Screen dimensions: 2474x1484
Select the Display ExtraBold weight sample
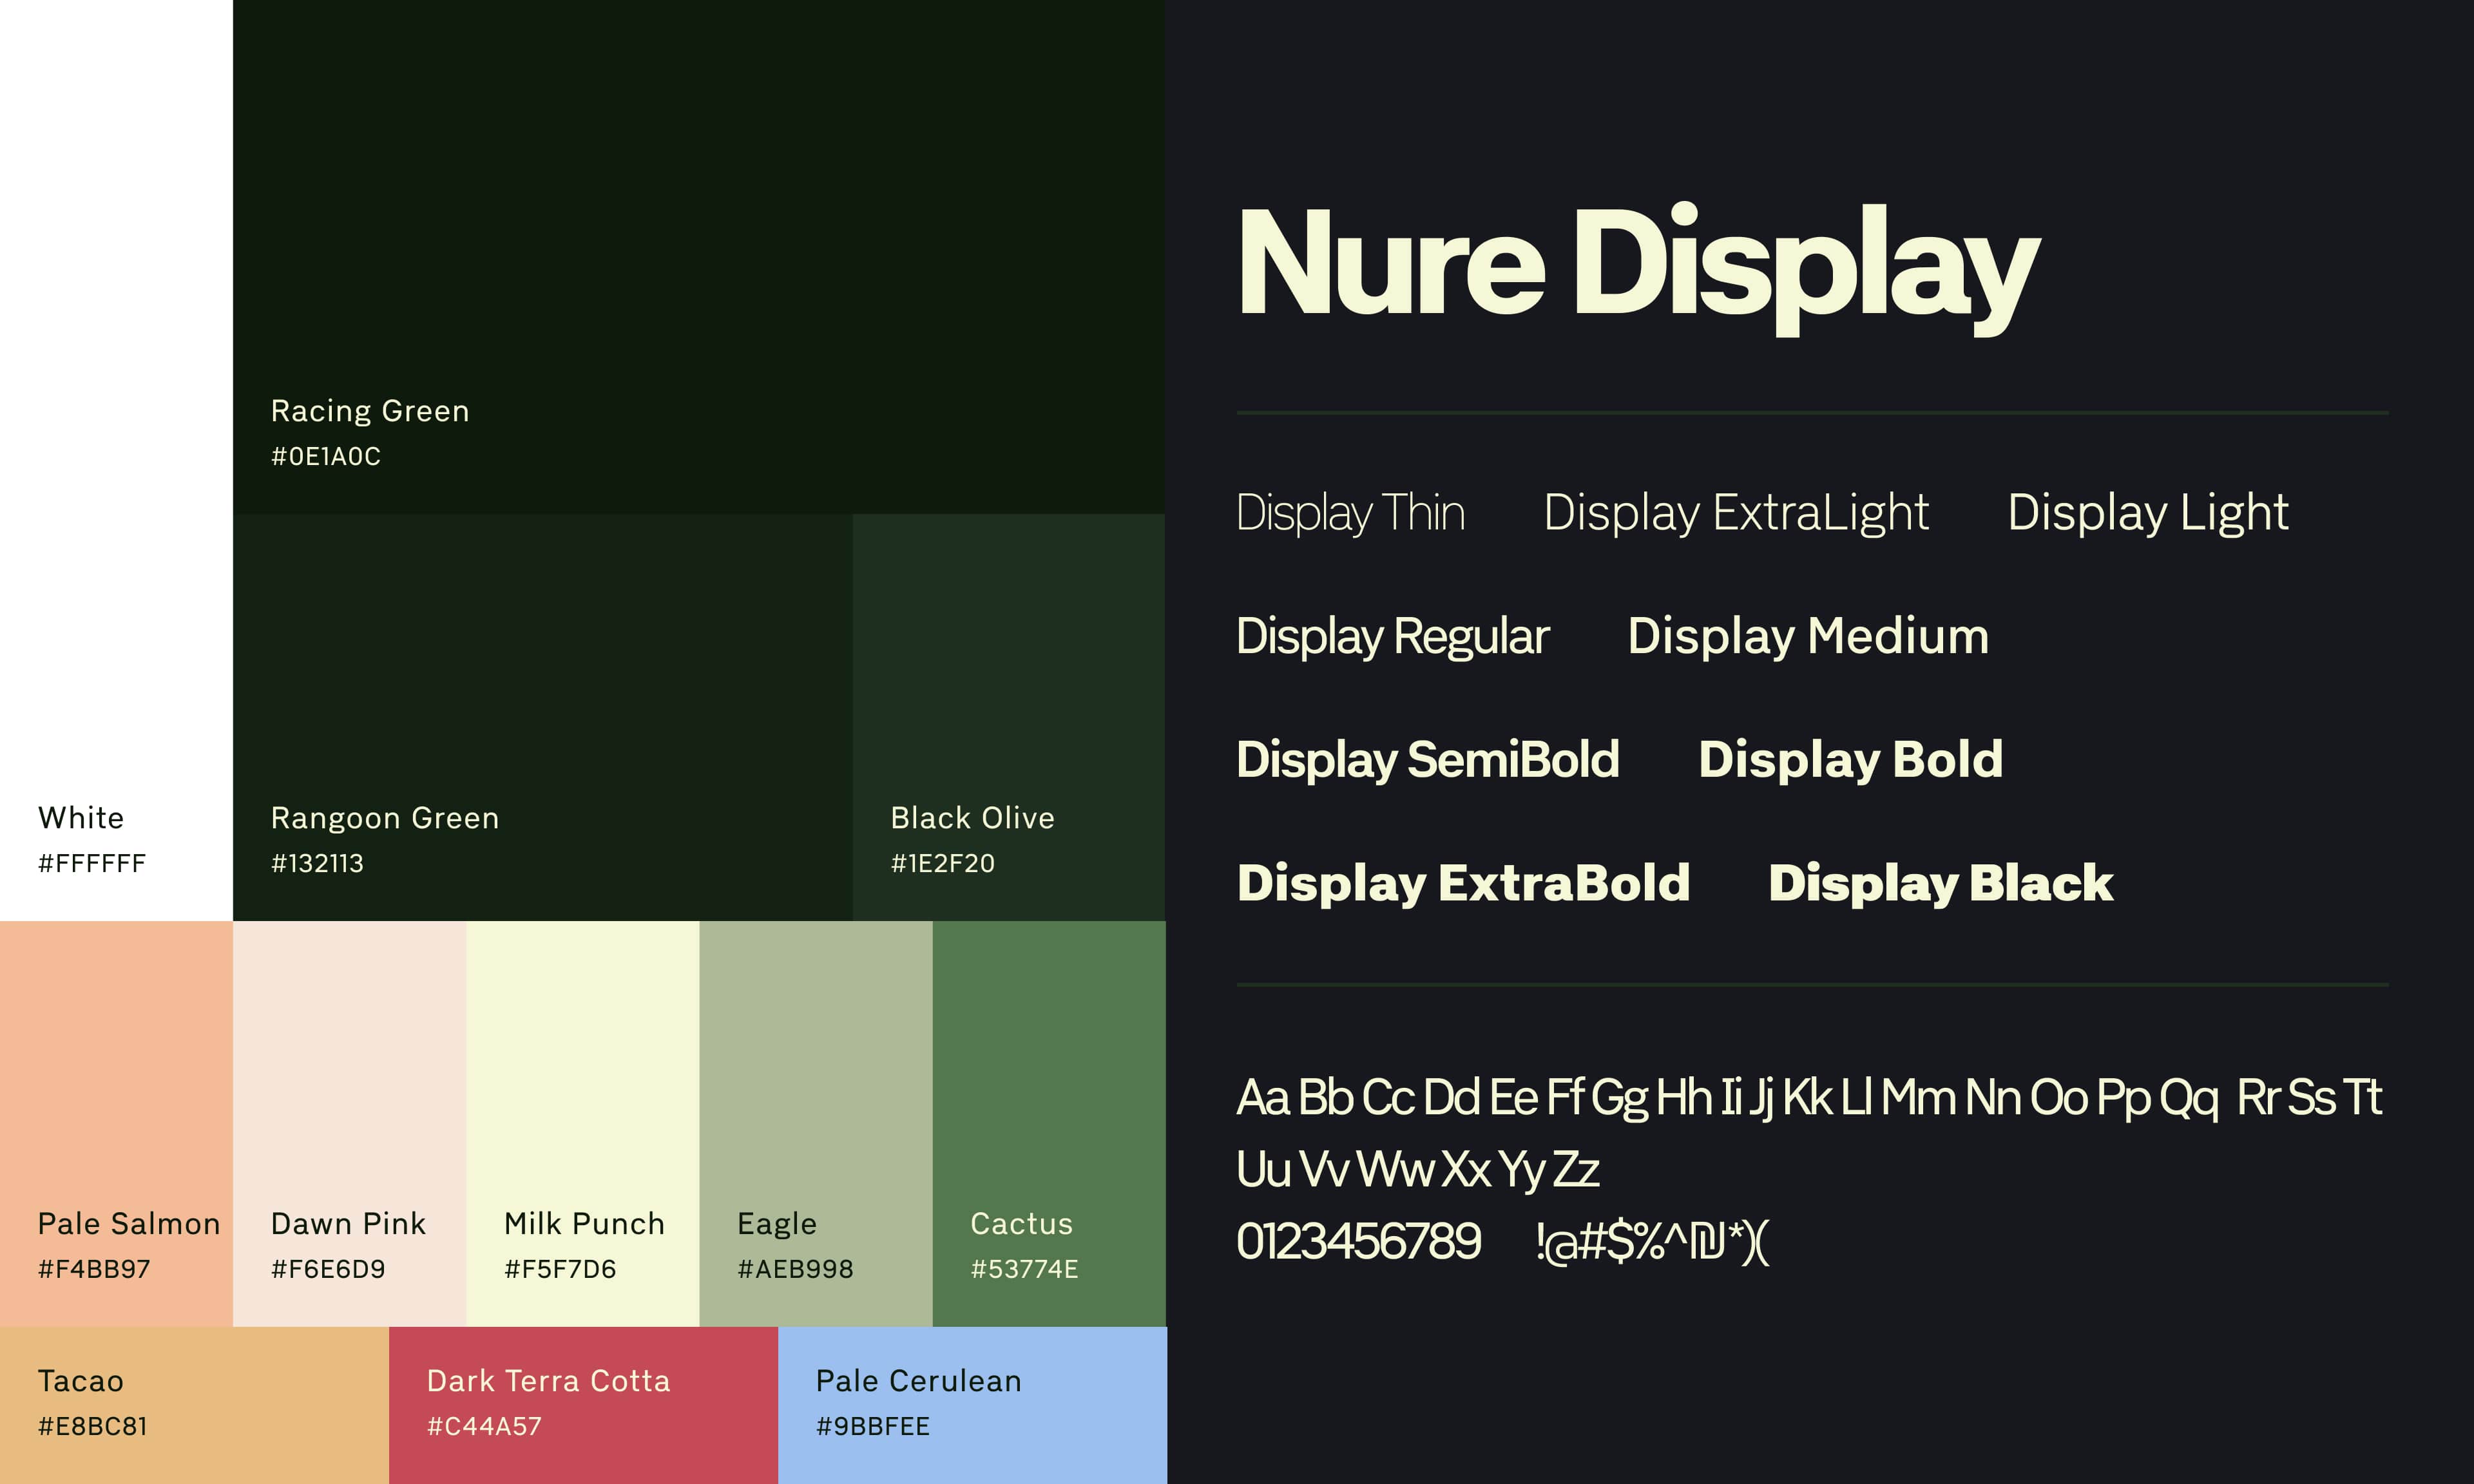1463,885
